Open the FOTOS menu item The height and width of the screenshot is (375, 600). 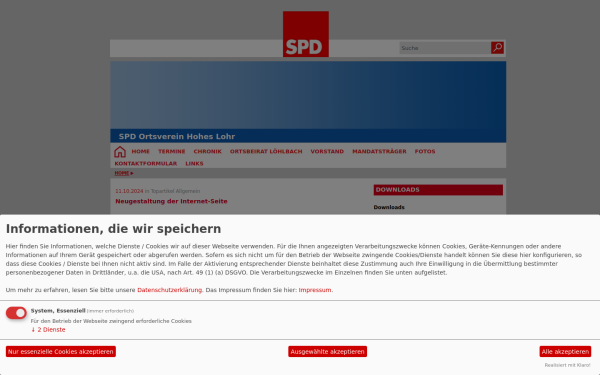pos(425,152)
